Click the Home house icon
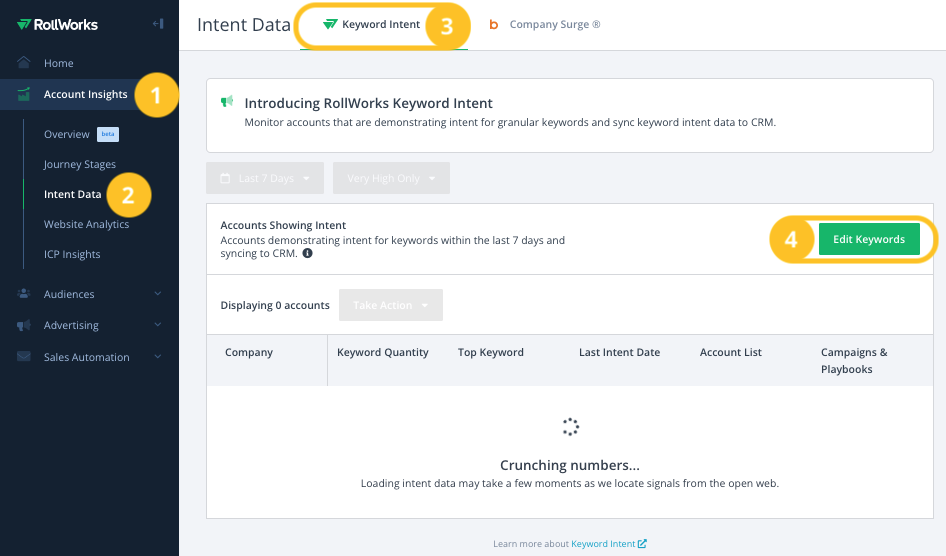This screenshot has height=556, width=946. click(x=24, y=63)
